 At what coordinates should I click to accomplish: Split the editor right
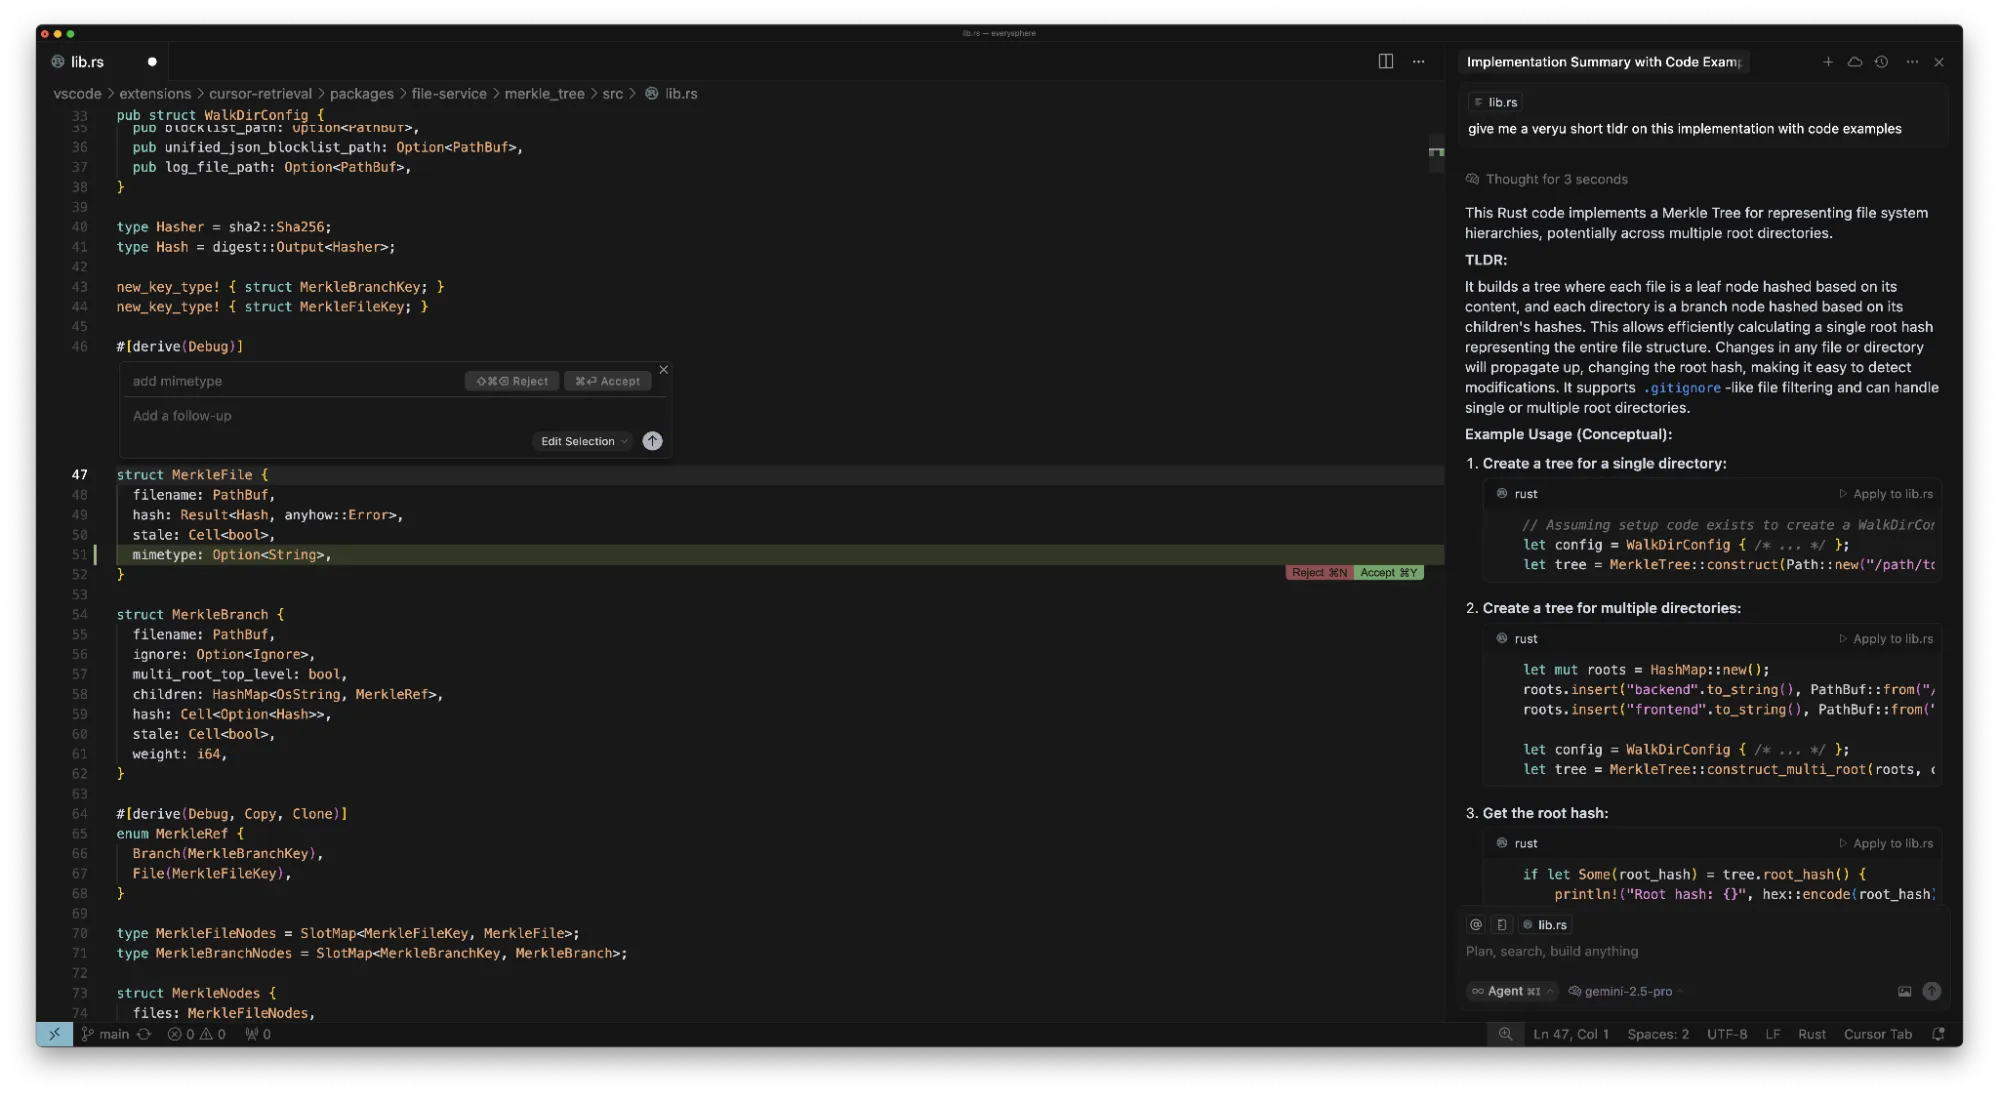1385,61
